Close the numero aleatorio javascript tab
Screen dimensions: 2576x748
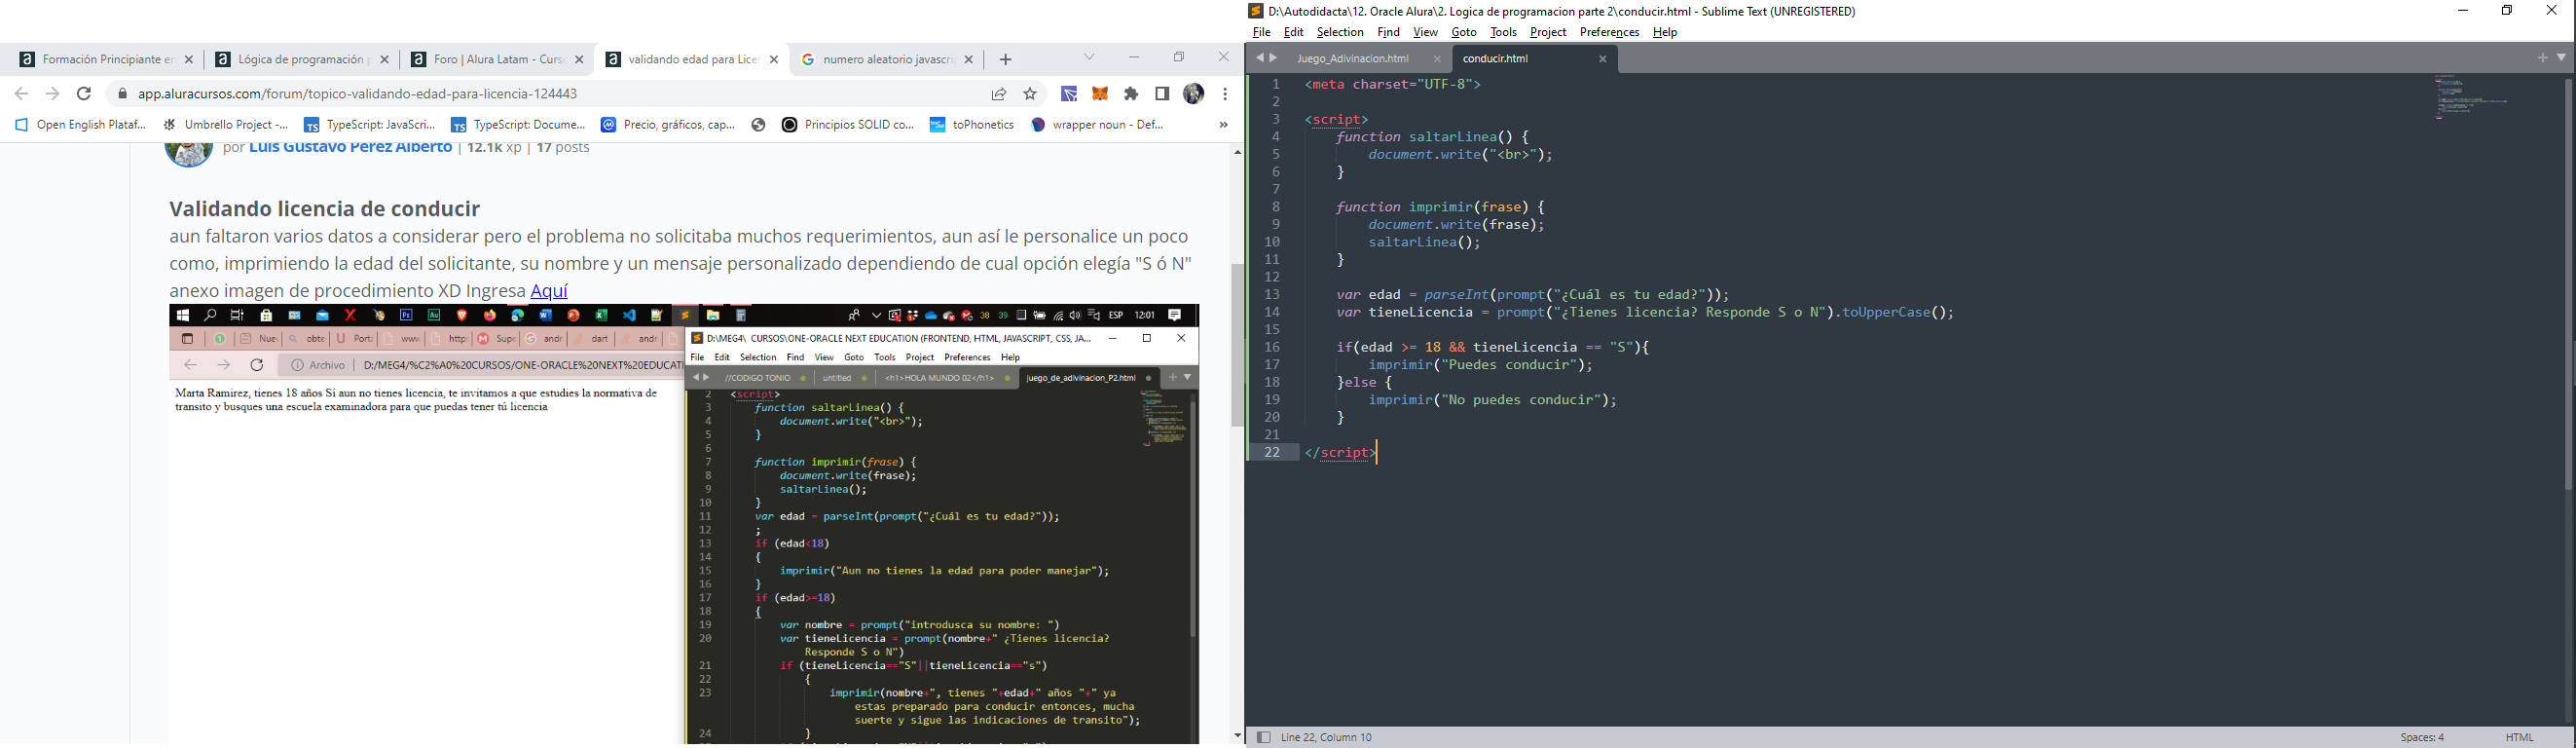(x=969, y=60)
